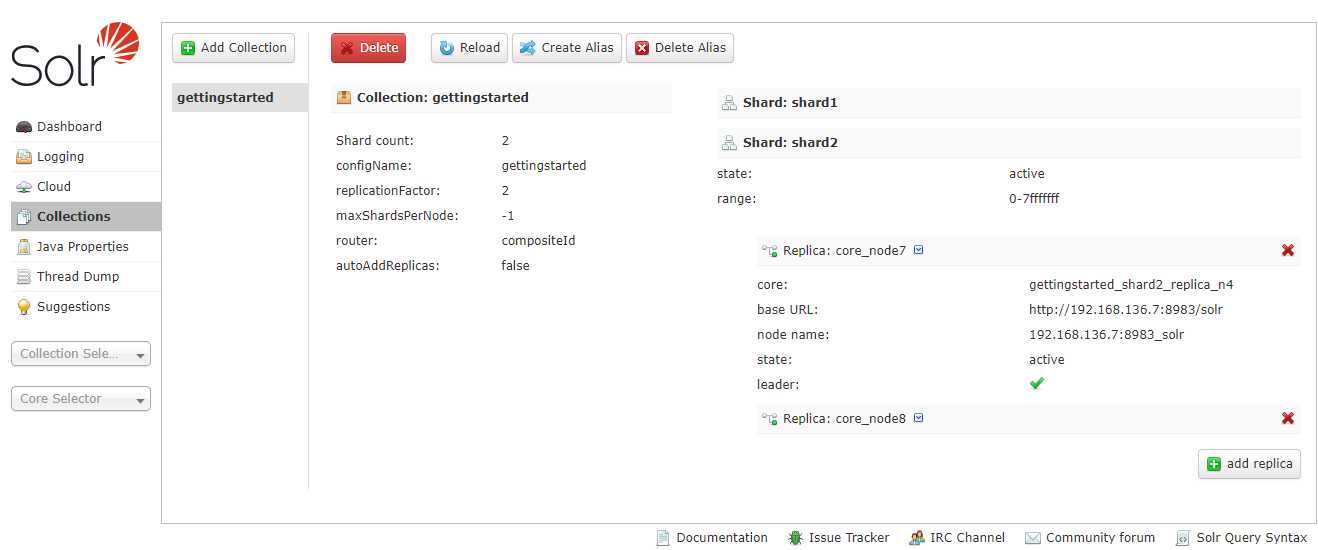The image size is (1318, 550).
Task: Open the Collection Selector dropdown
Action: tap(81, 354)
